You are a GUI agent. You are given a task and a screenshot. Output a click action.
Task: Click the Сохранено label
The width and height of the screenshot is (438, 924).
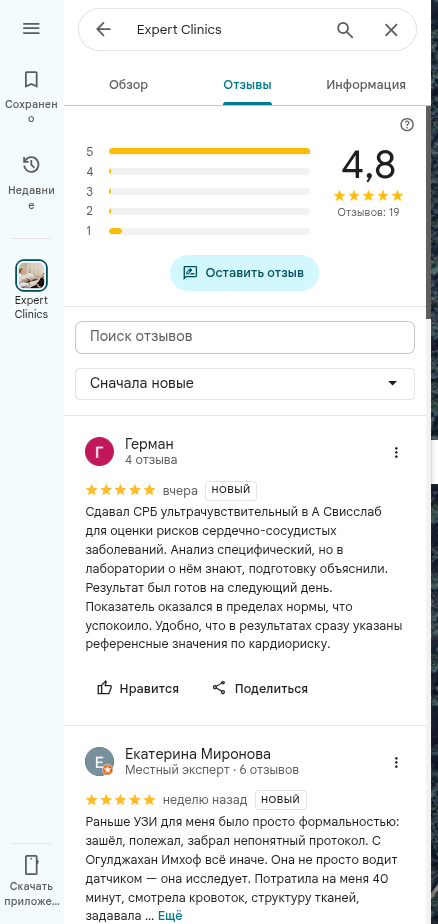(31, 111)
